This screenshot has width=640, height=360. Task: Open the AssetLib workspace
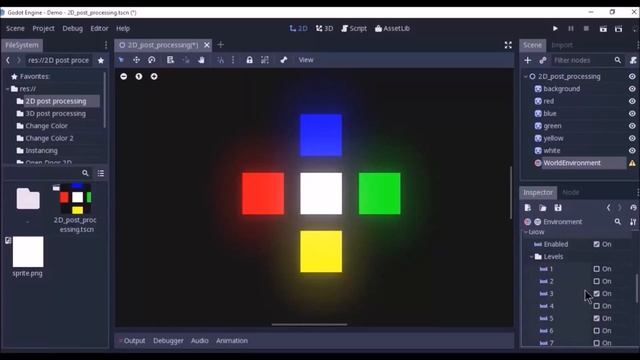(392, 29)
